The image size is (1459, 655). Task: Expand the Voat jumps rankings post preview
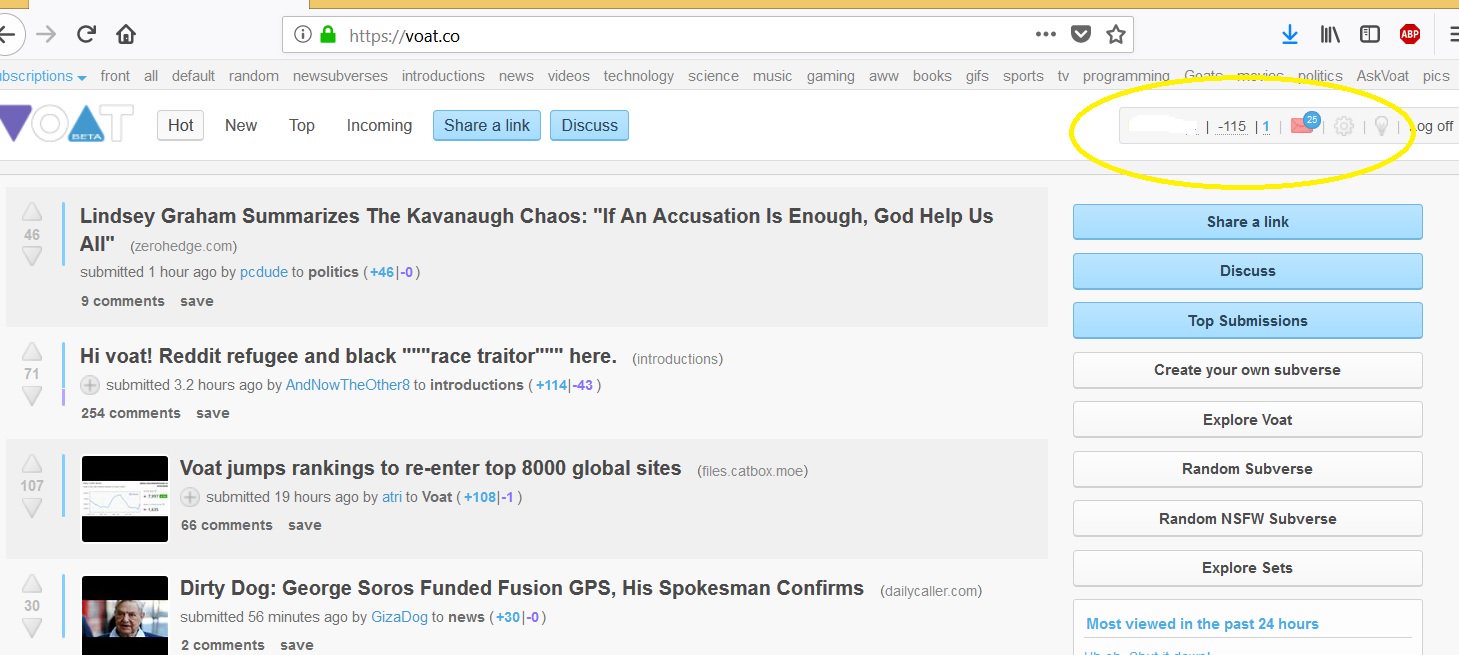pos(190,497)
